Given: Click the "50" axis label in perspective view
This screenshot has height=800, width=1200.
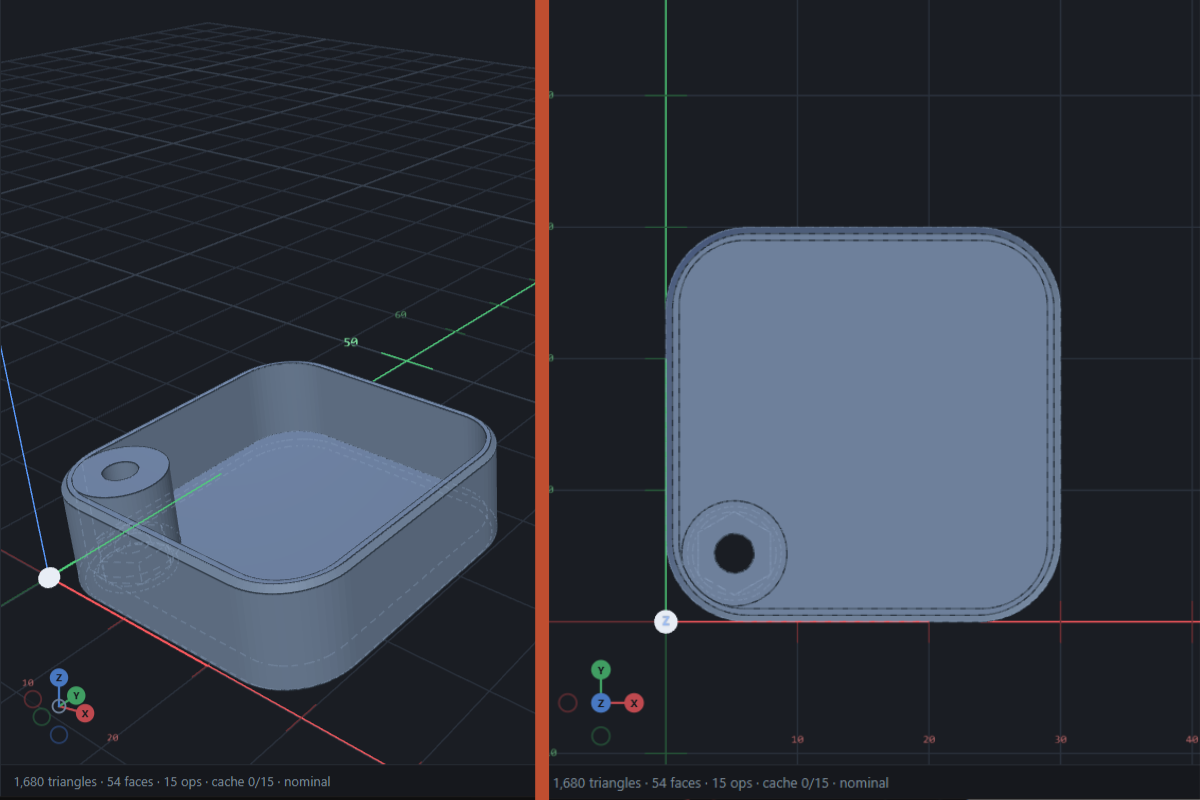Looking at the screenshot, I should [351, 342].
